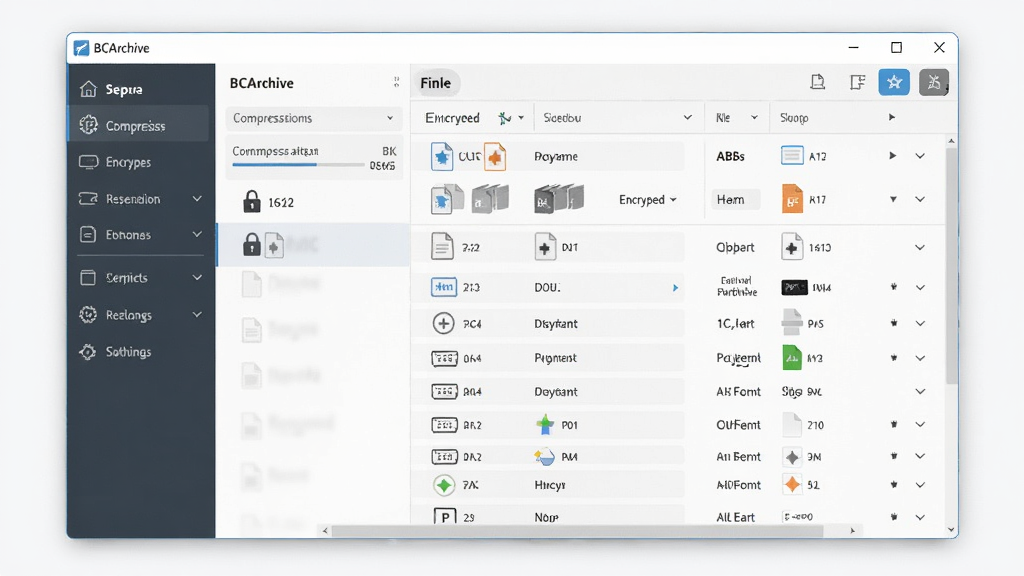
Task: Open the Sepua sidebar item
Action: pos(138,89)
